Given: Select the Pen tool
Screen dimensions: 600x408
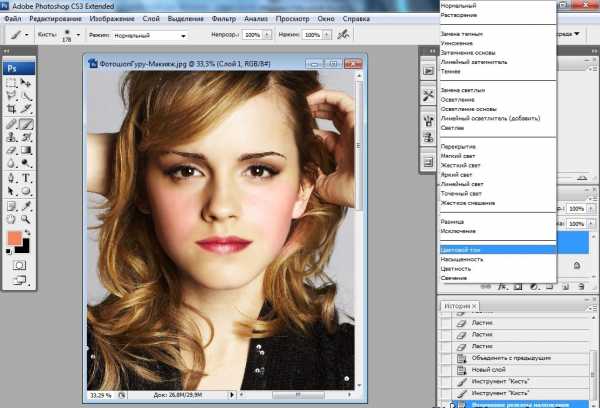Looking at the screenshot, I should (11, 178).
